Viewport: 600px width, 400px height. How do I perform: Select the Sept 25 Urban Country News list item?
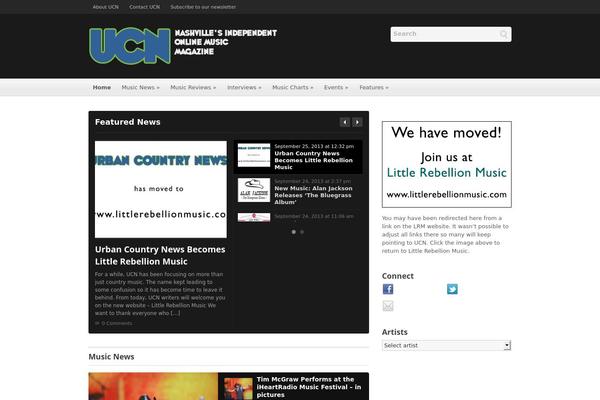298,157
